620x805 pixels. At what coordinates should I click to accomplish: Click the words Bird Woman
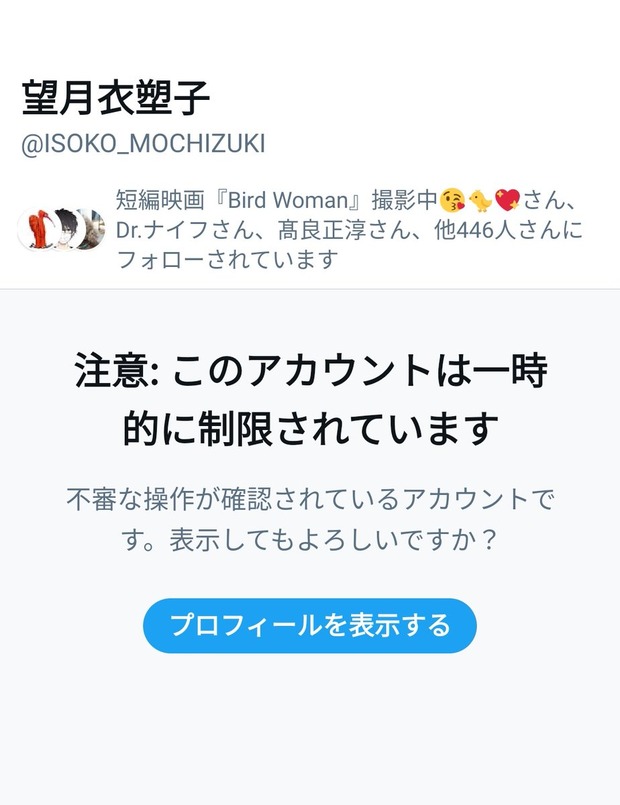[288, 200]
